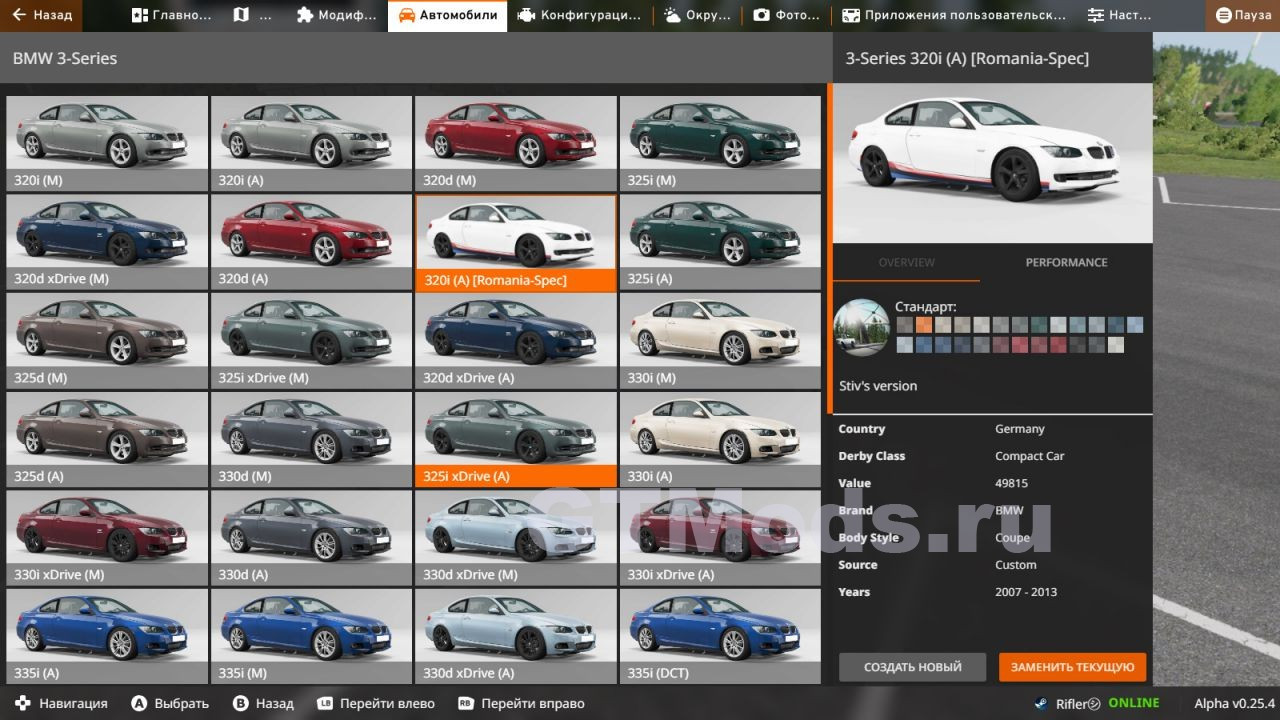Click the BMW 3-Series heading
Screen dimensions: 1280x720
(x=65, y=58)
